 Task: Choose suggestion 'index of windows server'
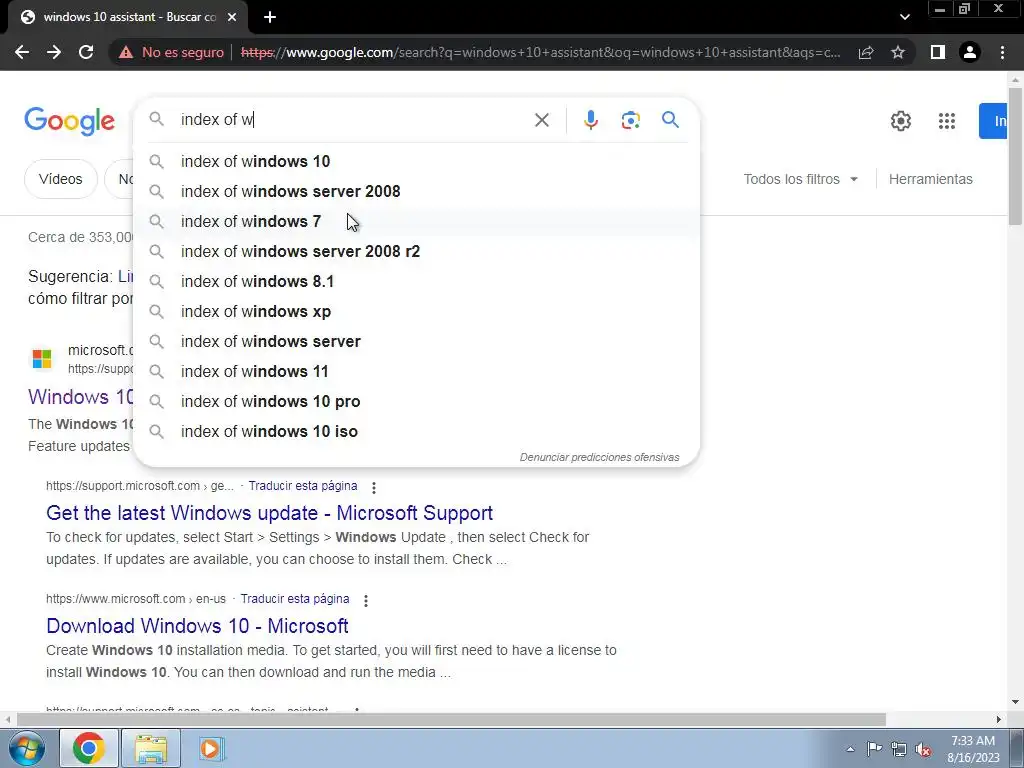(x=416, y=342)
